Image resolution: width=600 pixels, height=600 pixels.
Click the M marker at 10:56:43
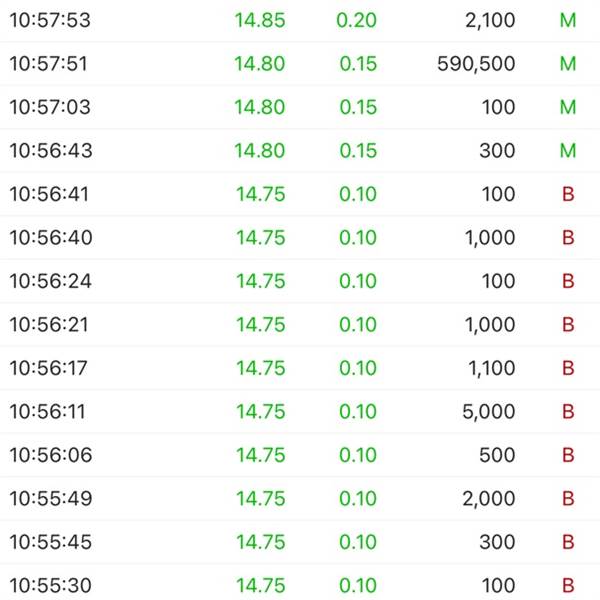point(568,151)
